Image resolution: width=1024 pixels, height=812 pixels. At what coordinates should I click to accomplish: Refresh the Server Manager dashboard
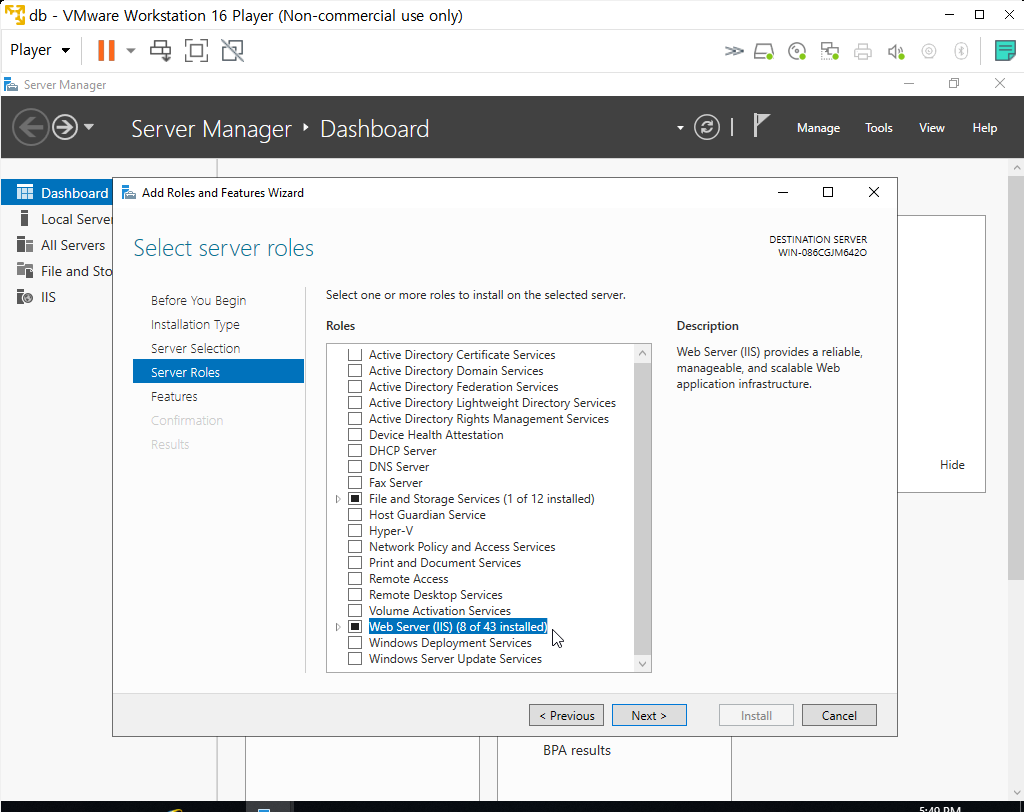coord(707,127)
